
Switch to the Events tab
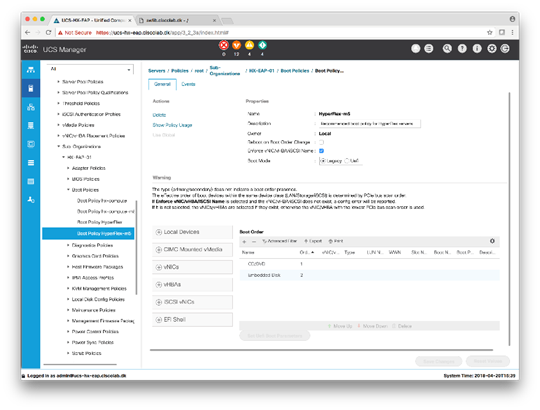188,84
